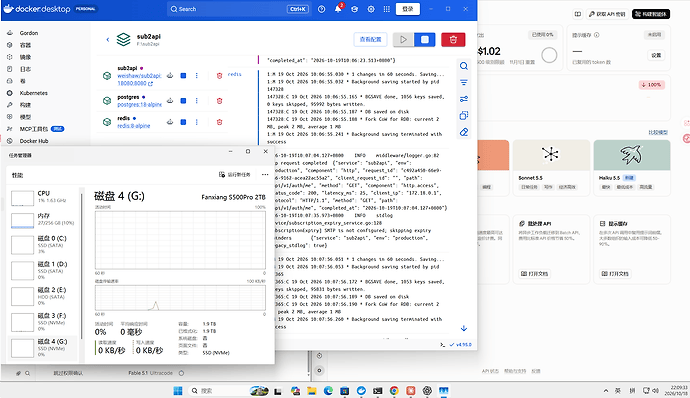The width and height of the screenshot is (690, 398).
Task: Delete the postgres container
Action: tap(219, 101)
